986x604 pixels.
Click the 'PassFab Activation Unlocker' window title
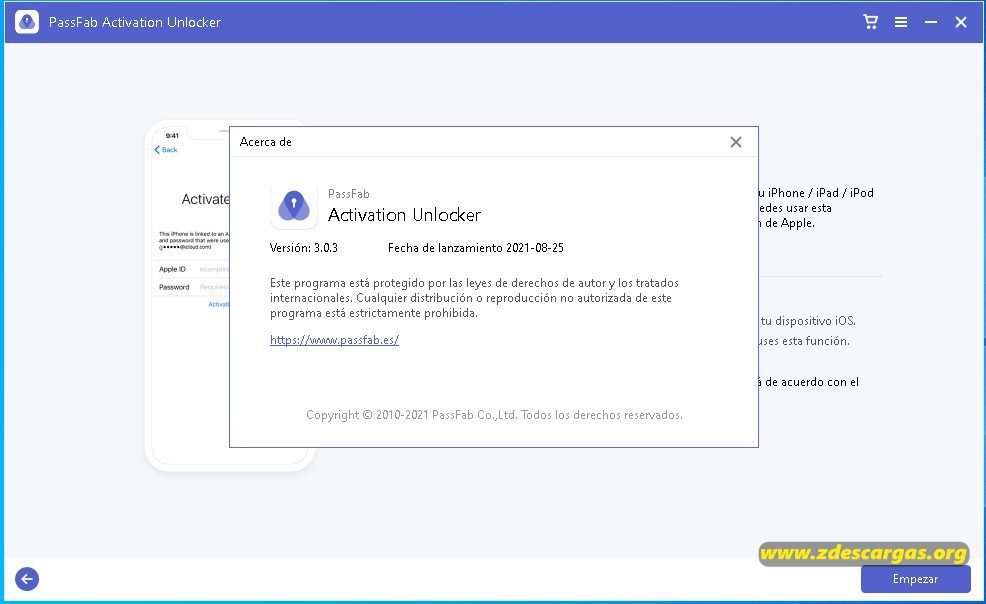[x=135, y=22]
